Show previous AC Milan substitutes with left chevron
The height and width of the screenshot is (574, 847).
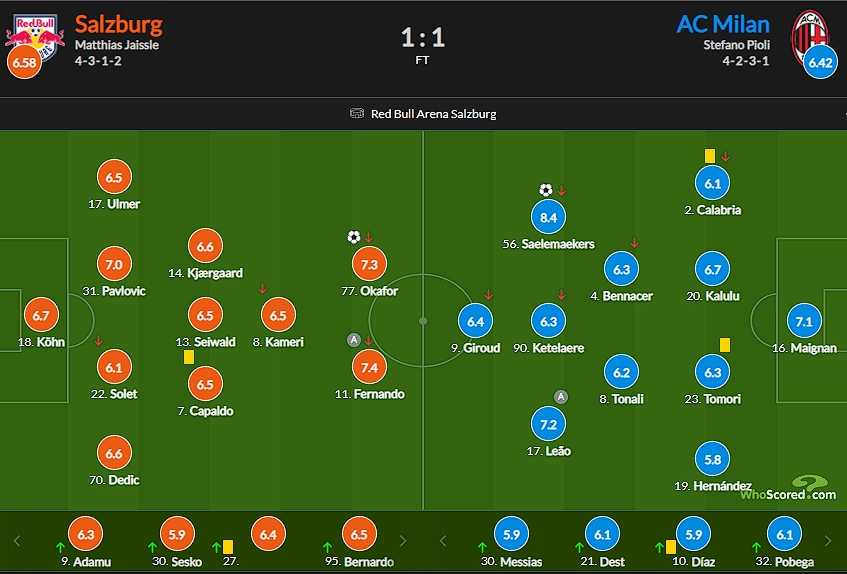click(442, 541)
